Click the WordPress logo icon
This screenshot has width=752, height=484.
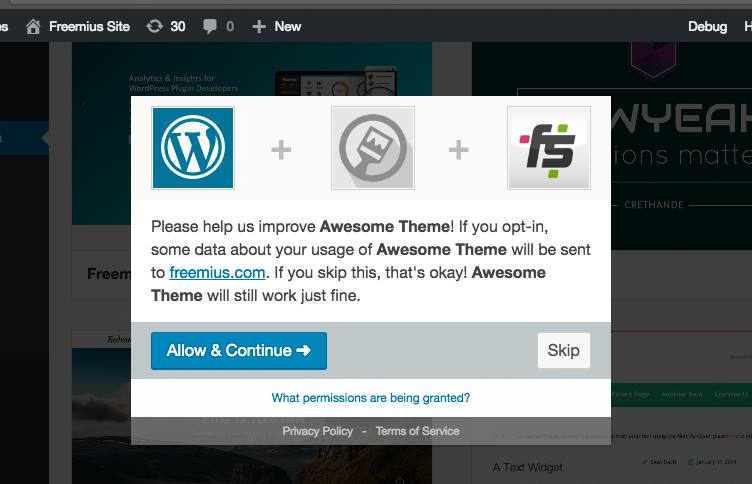point(193,149)
